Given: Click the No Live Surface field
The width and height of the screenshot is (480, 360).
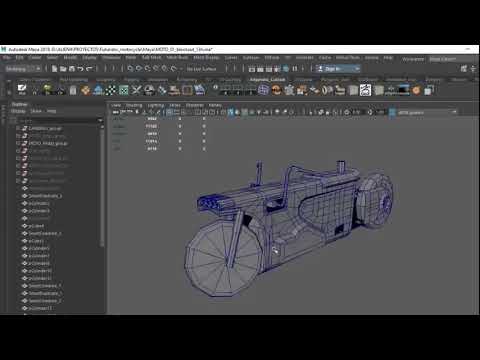Looking at the screenshot, I should click(x=201, y=69).
